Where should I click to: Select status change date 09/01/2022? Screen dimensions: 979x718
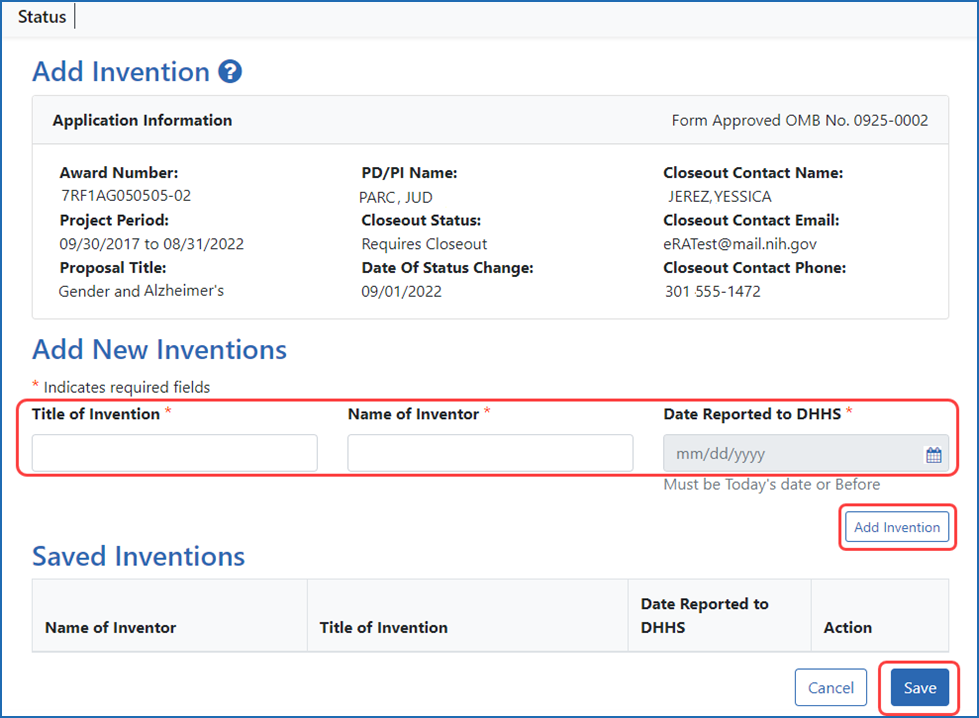[x=401, y=292]
